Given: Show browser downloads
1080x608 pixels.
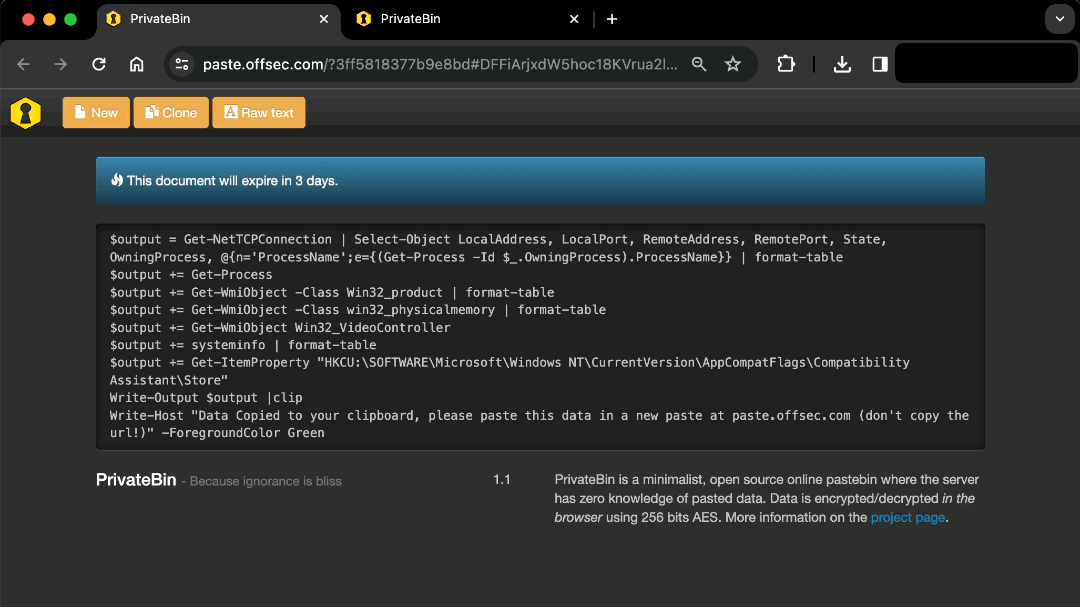Looking at the screenshot, I should (x=842, y=64).
